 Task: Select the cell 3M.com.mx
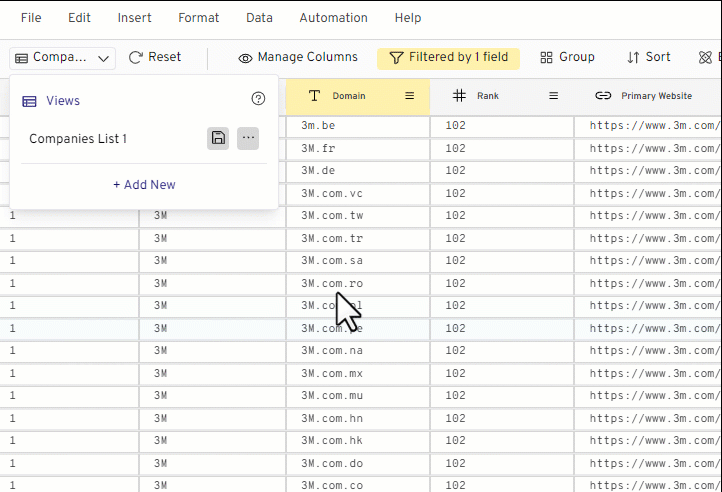358,374
